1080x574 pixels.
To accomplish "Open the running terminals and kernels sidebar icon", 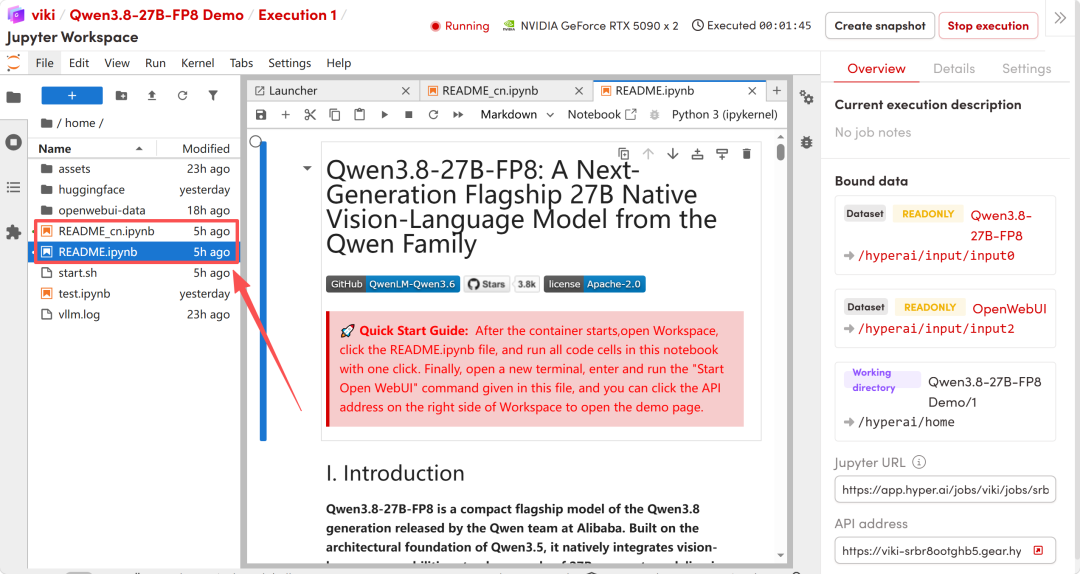I will point(14,142).
